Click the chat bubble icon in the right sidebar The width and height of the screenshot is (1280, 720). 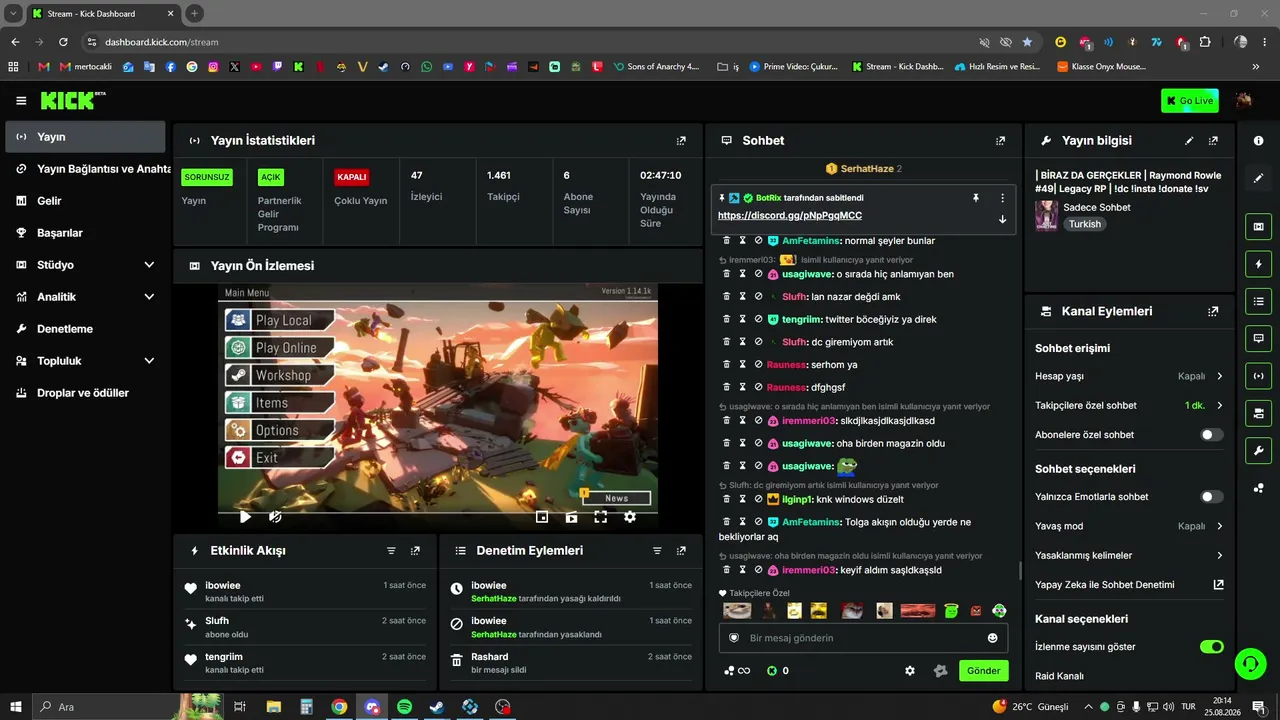tap(1258, 338)
